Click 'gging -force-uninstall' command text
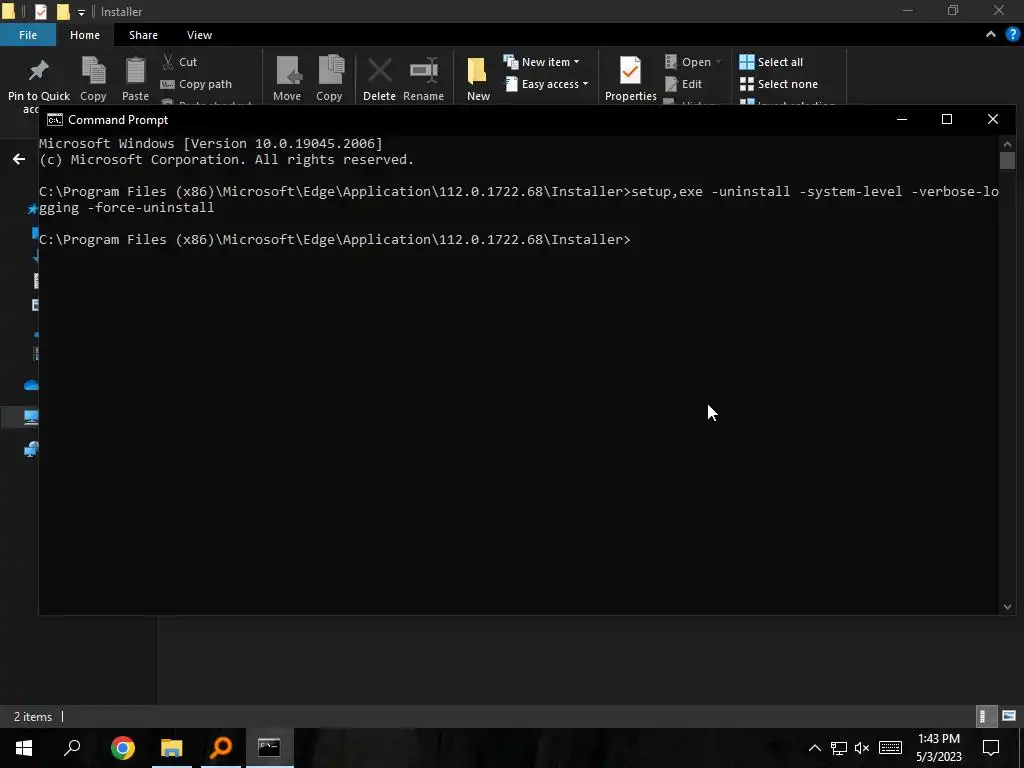This screenshot has width=1024, height=768. (x=127, y=208)
